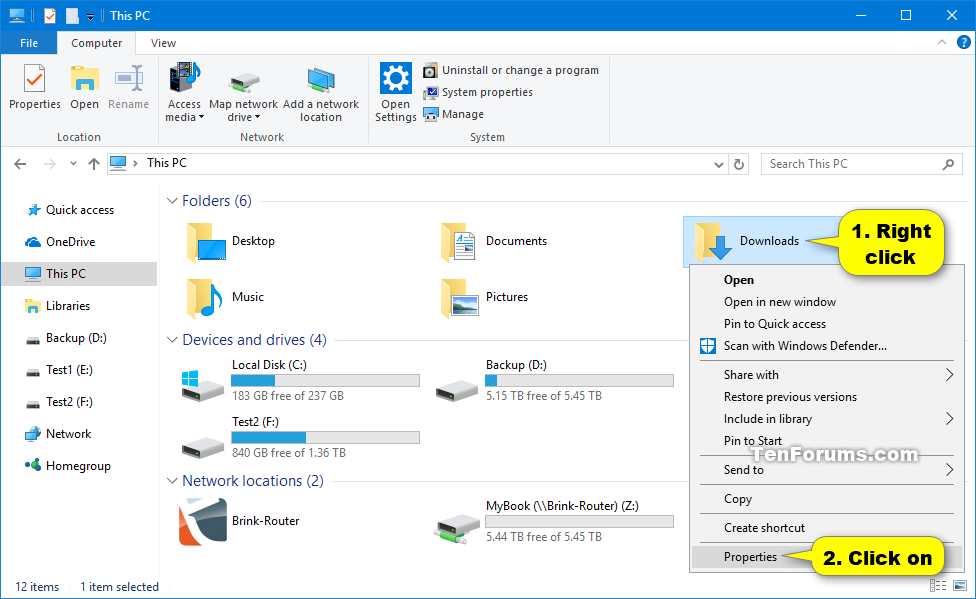Click the Local Disk (C:) usage bar
Viewport: 976px width, 599px height.
tap(325, 381)
